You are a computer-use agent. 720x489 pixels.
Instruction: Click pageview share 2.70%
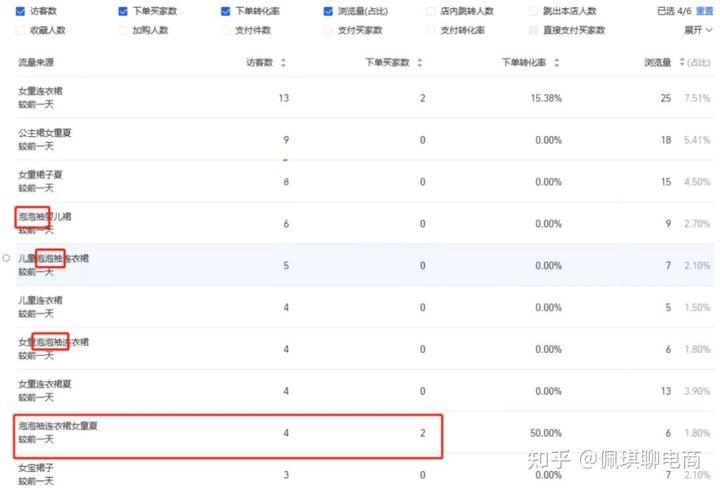[x=697, y=224]
